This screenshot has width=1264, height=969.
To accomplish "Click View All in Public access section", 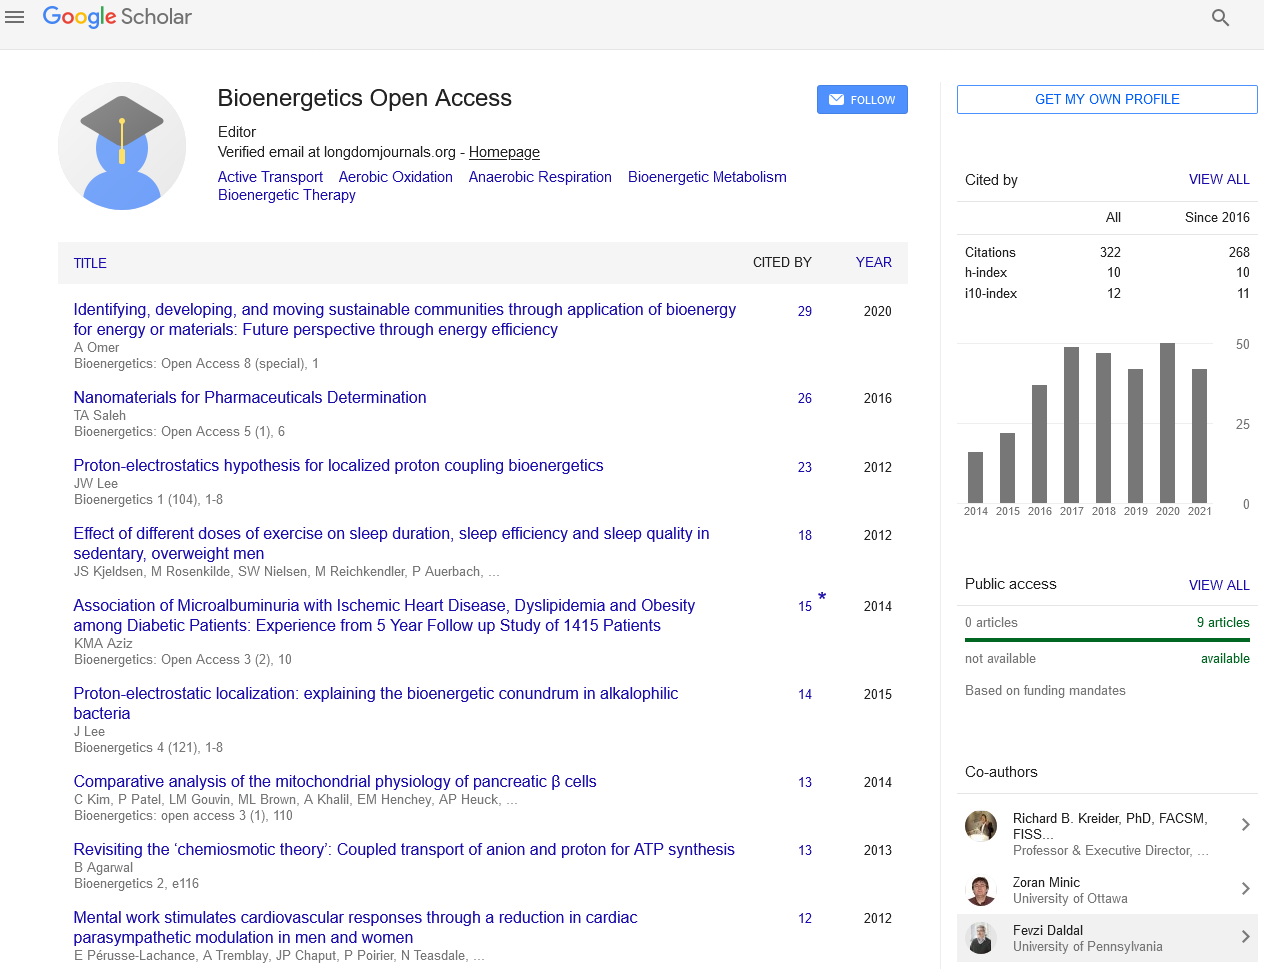I will [x=1219, y=585].
